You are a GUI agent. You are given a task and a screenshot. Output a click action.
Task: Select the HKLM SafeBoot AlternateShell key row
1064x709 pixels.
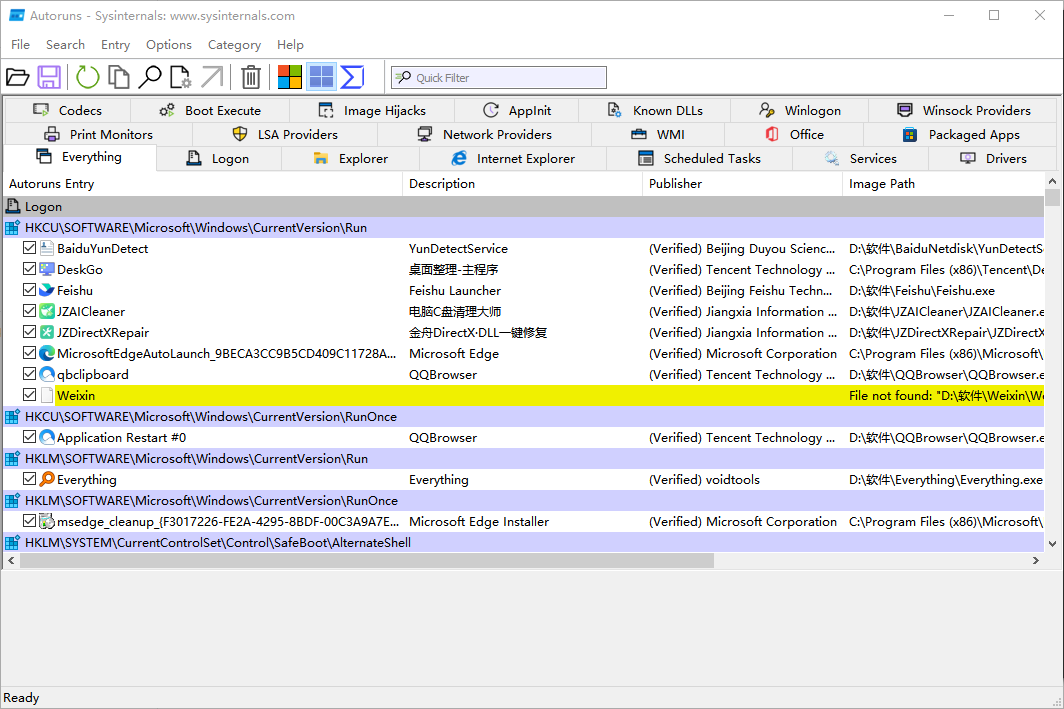524,543
